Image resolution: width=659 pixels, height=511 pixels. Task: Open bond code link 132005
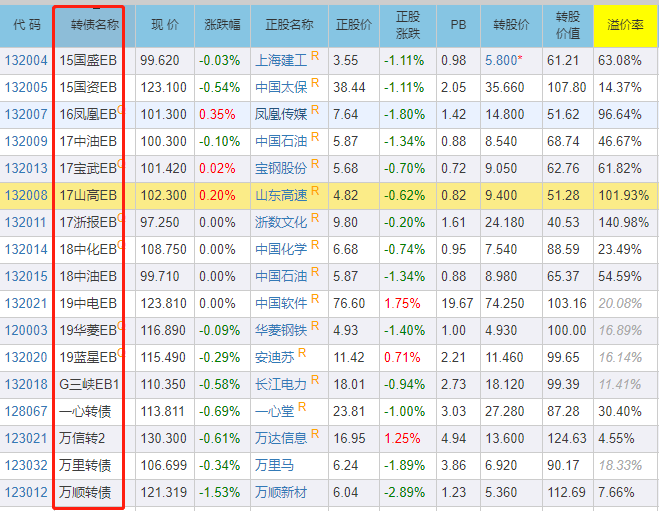point(26,87)
